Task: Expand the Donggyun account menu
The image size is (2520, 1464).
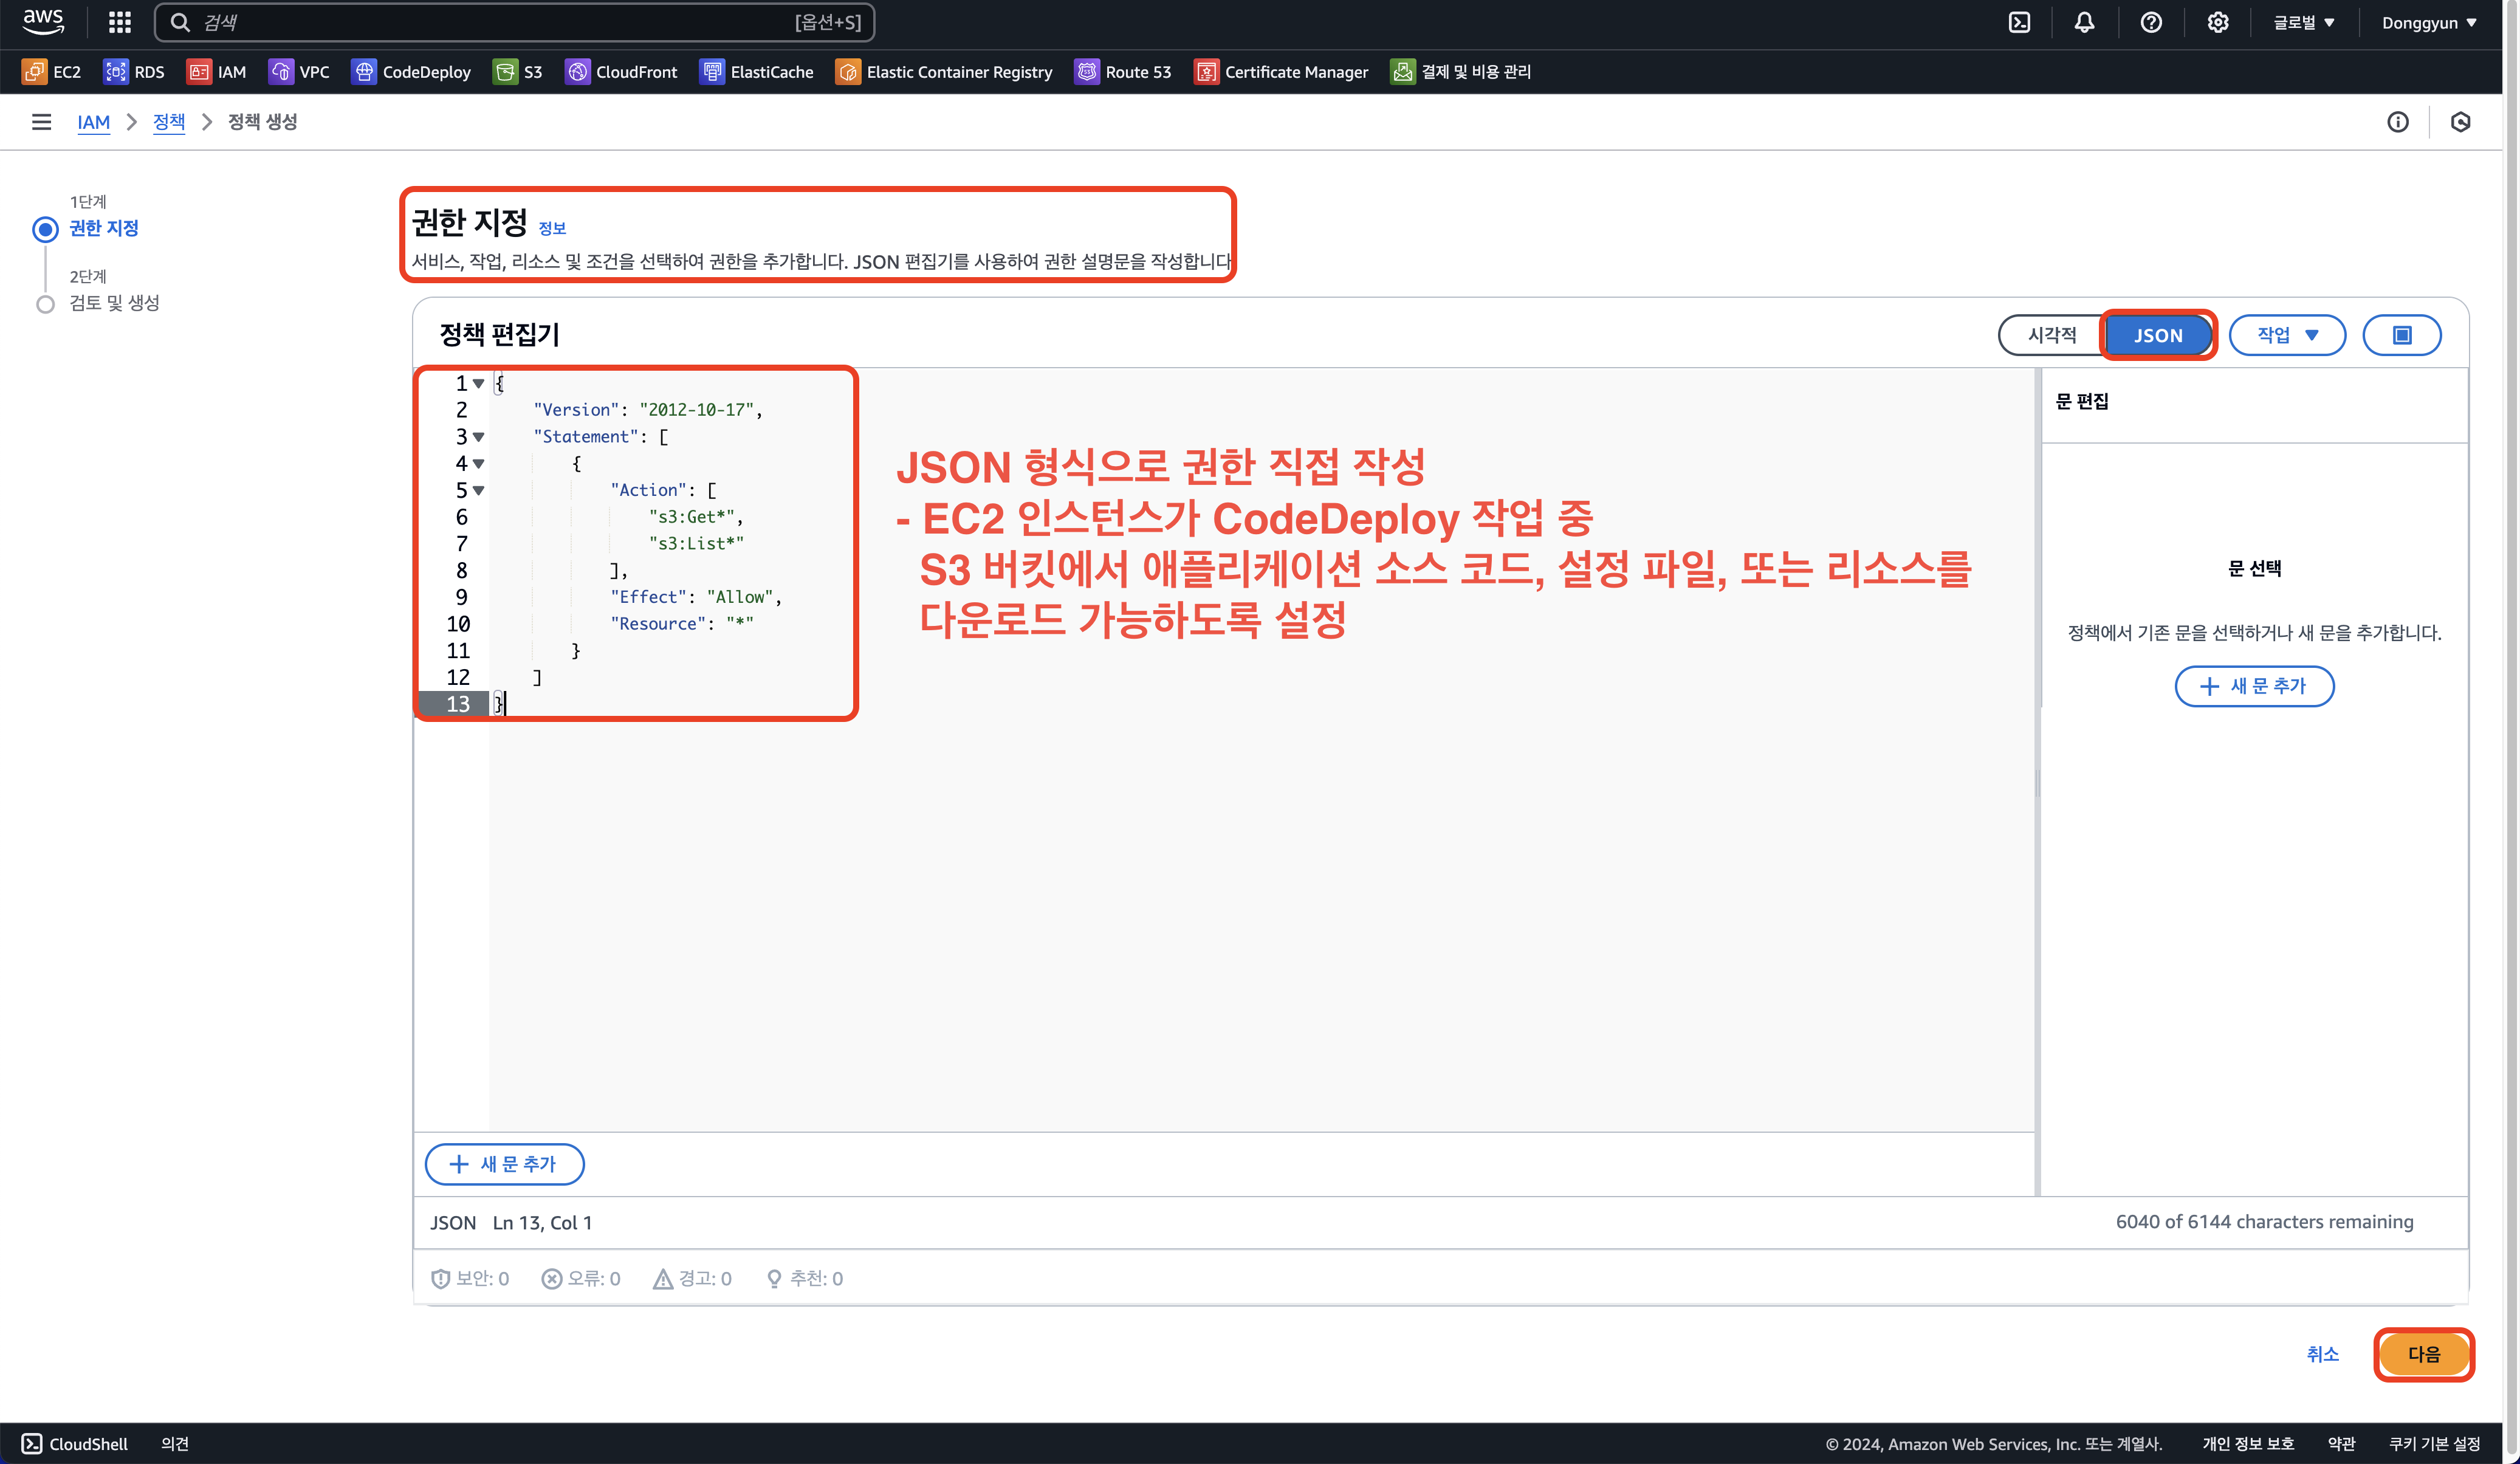Action: pos(2428,22)
